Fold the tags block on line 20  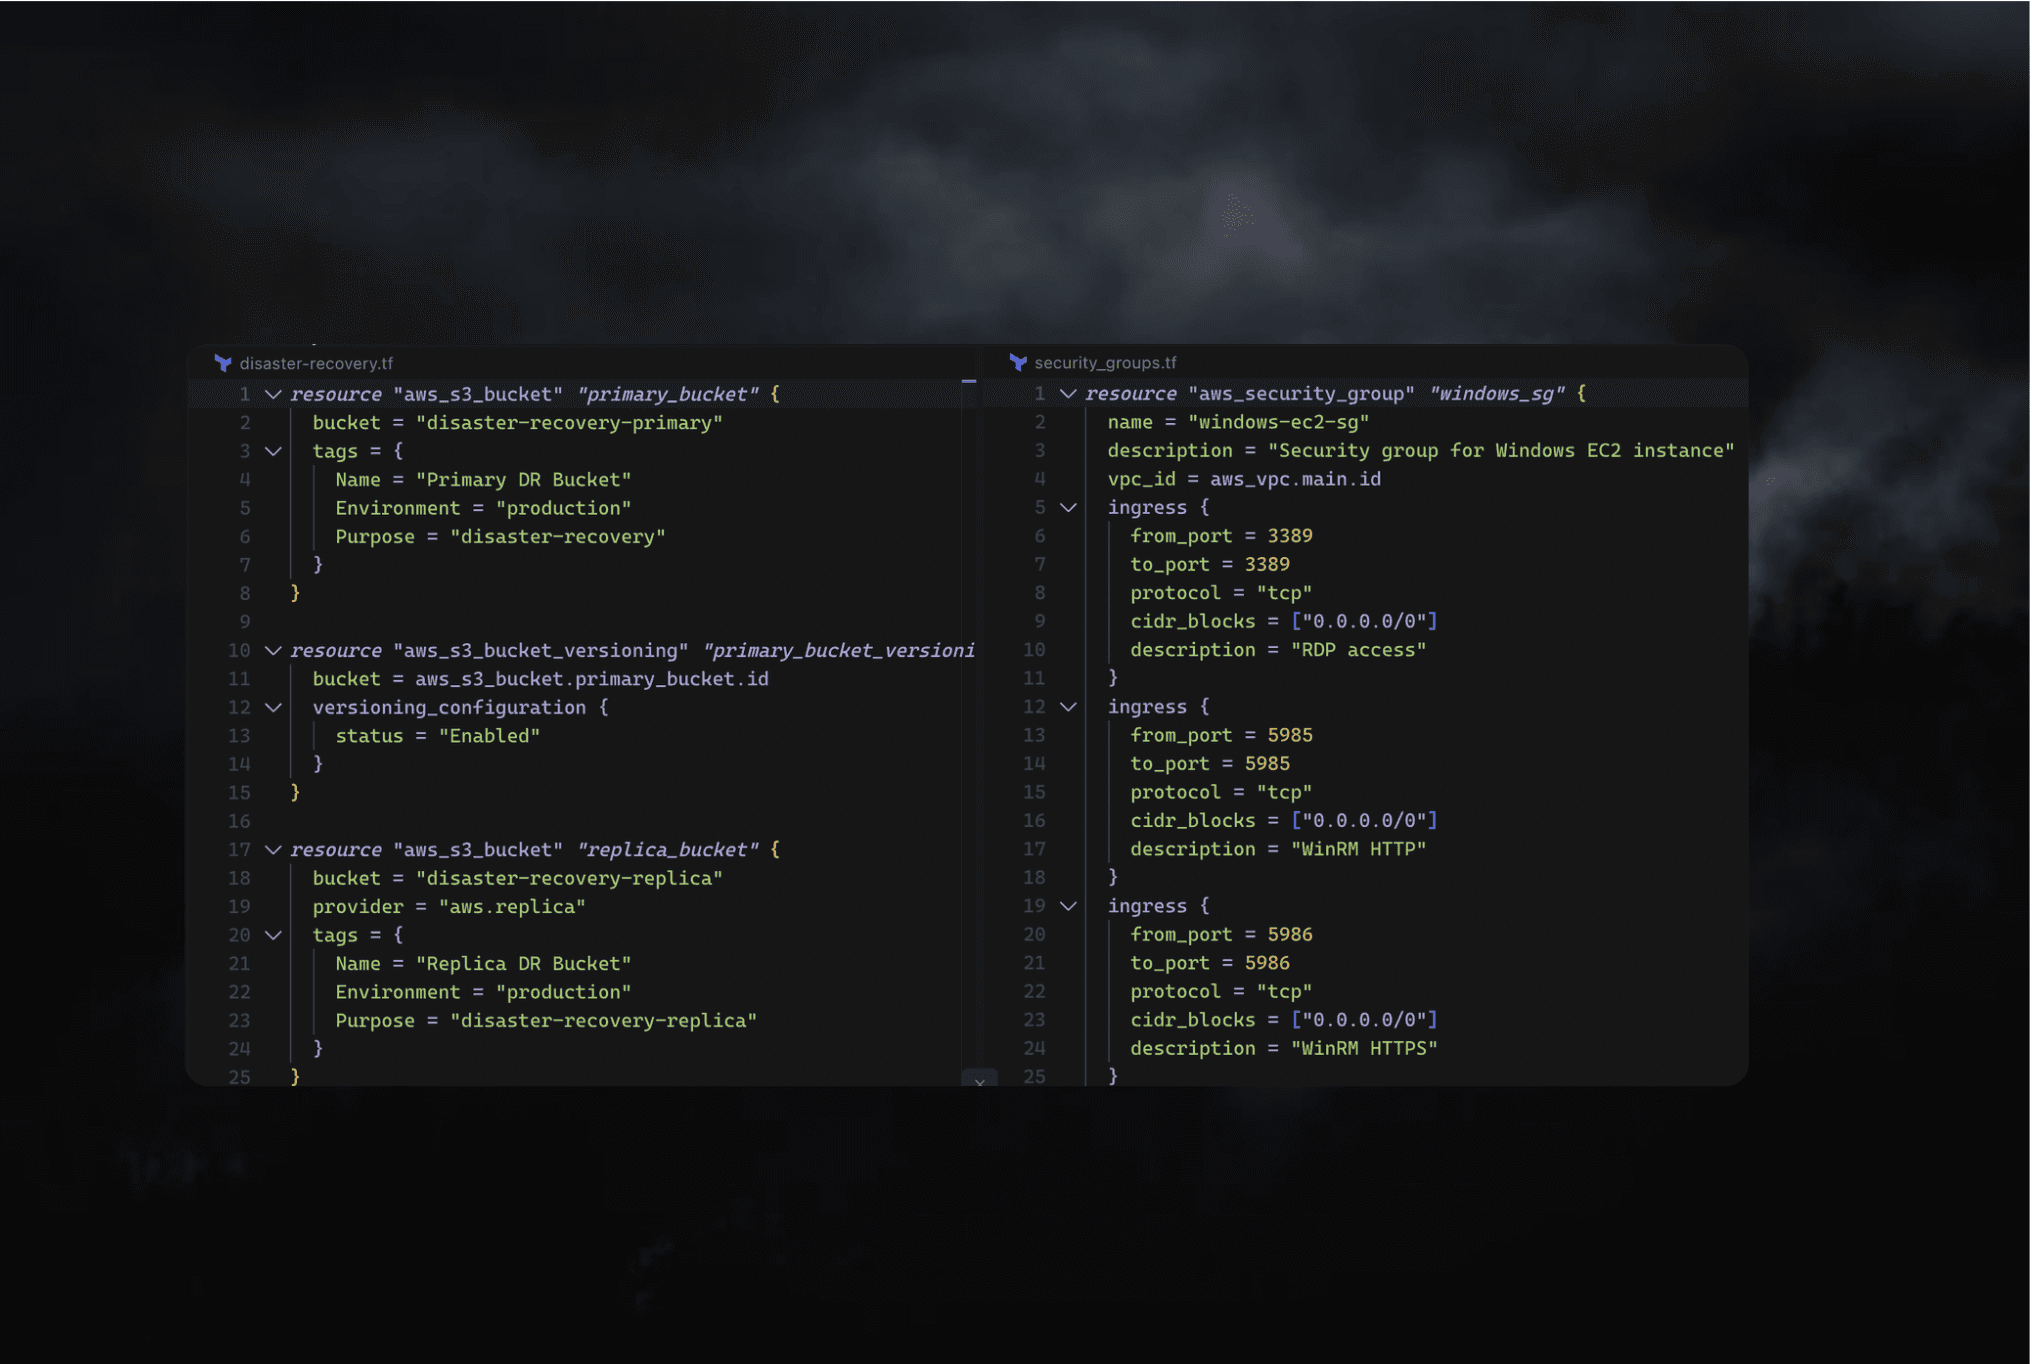click(273, 935)
